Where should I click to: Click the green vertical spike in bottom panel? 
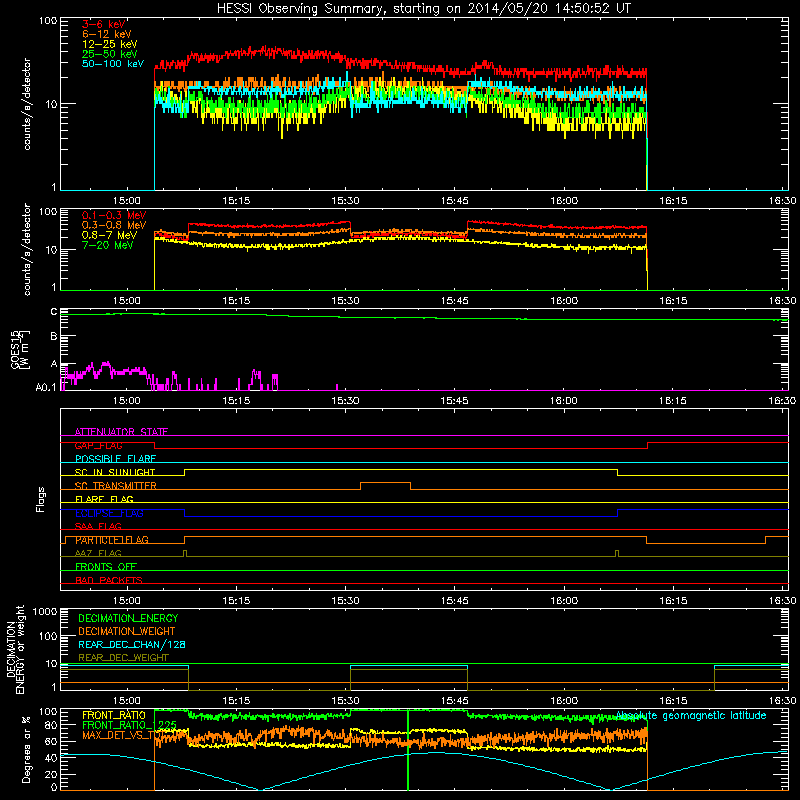[408, 750]
